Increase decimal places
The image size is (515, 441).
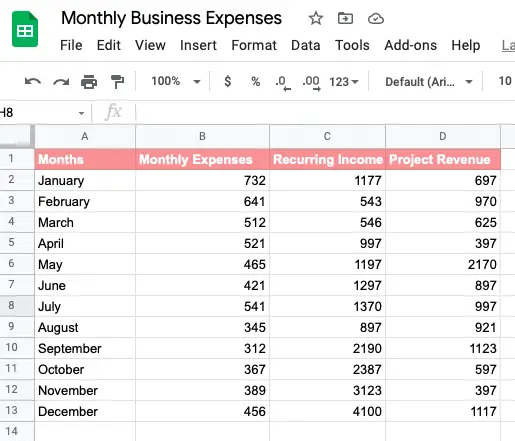pyautogui.click(x=311, y=82)
